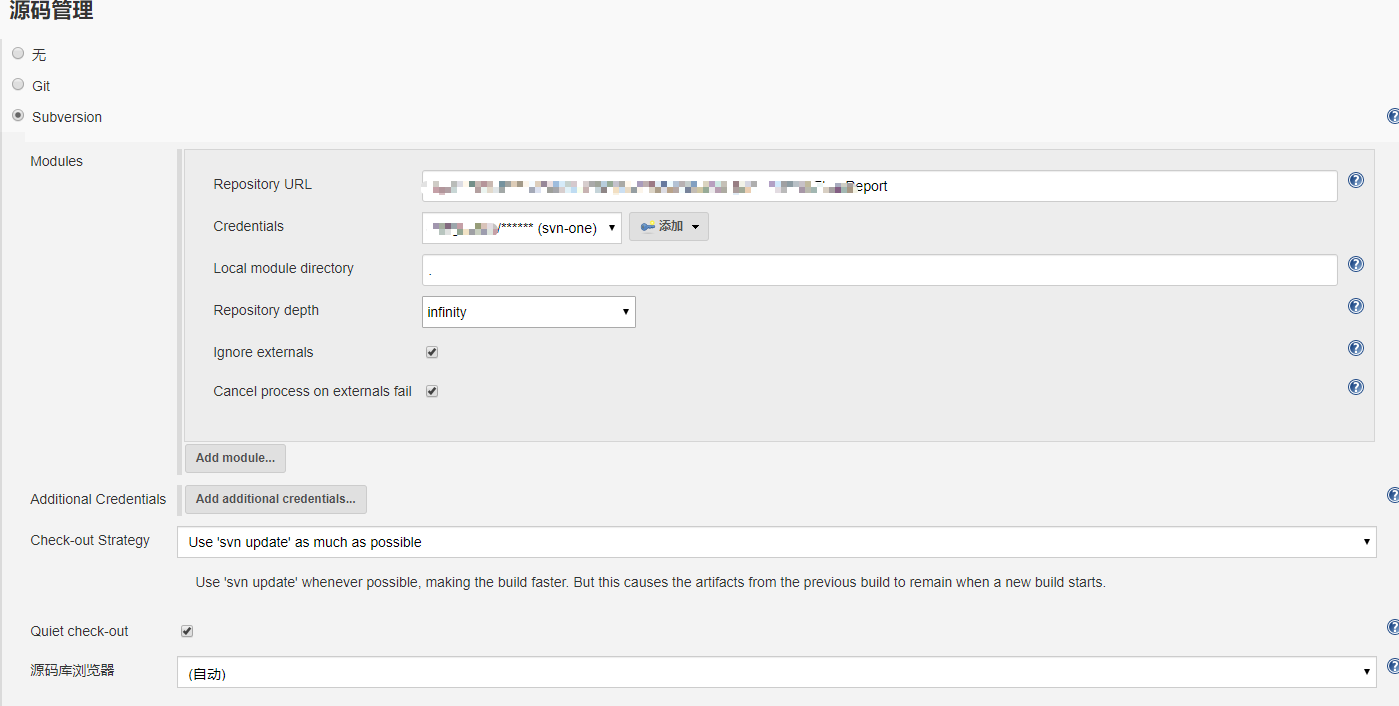Image resolution: width=1399 pixels, height=706 pixels.
Task: Open help for Repository URL field
Action: [1356, 180]
